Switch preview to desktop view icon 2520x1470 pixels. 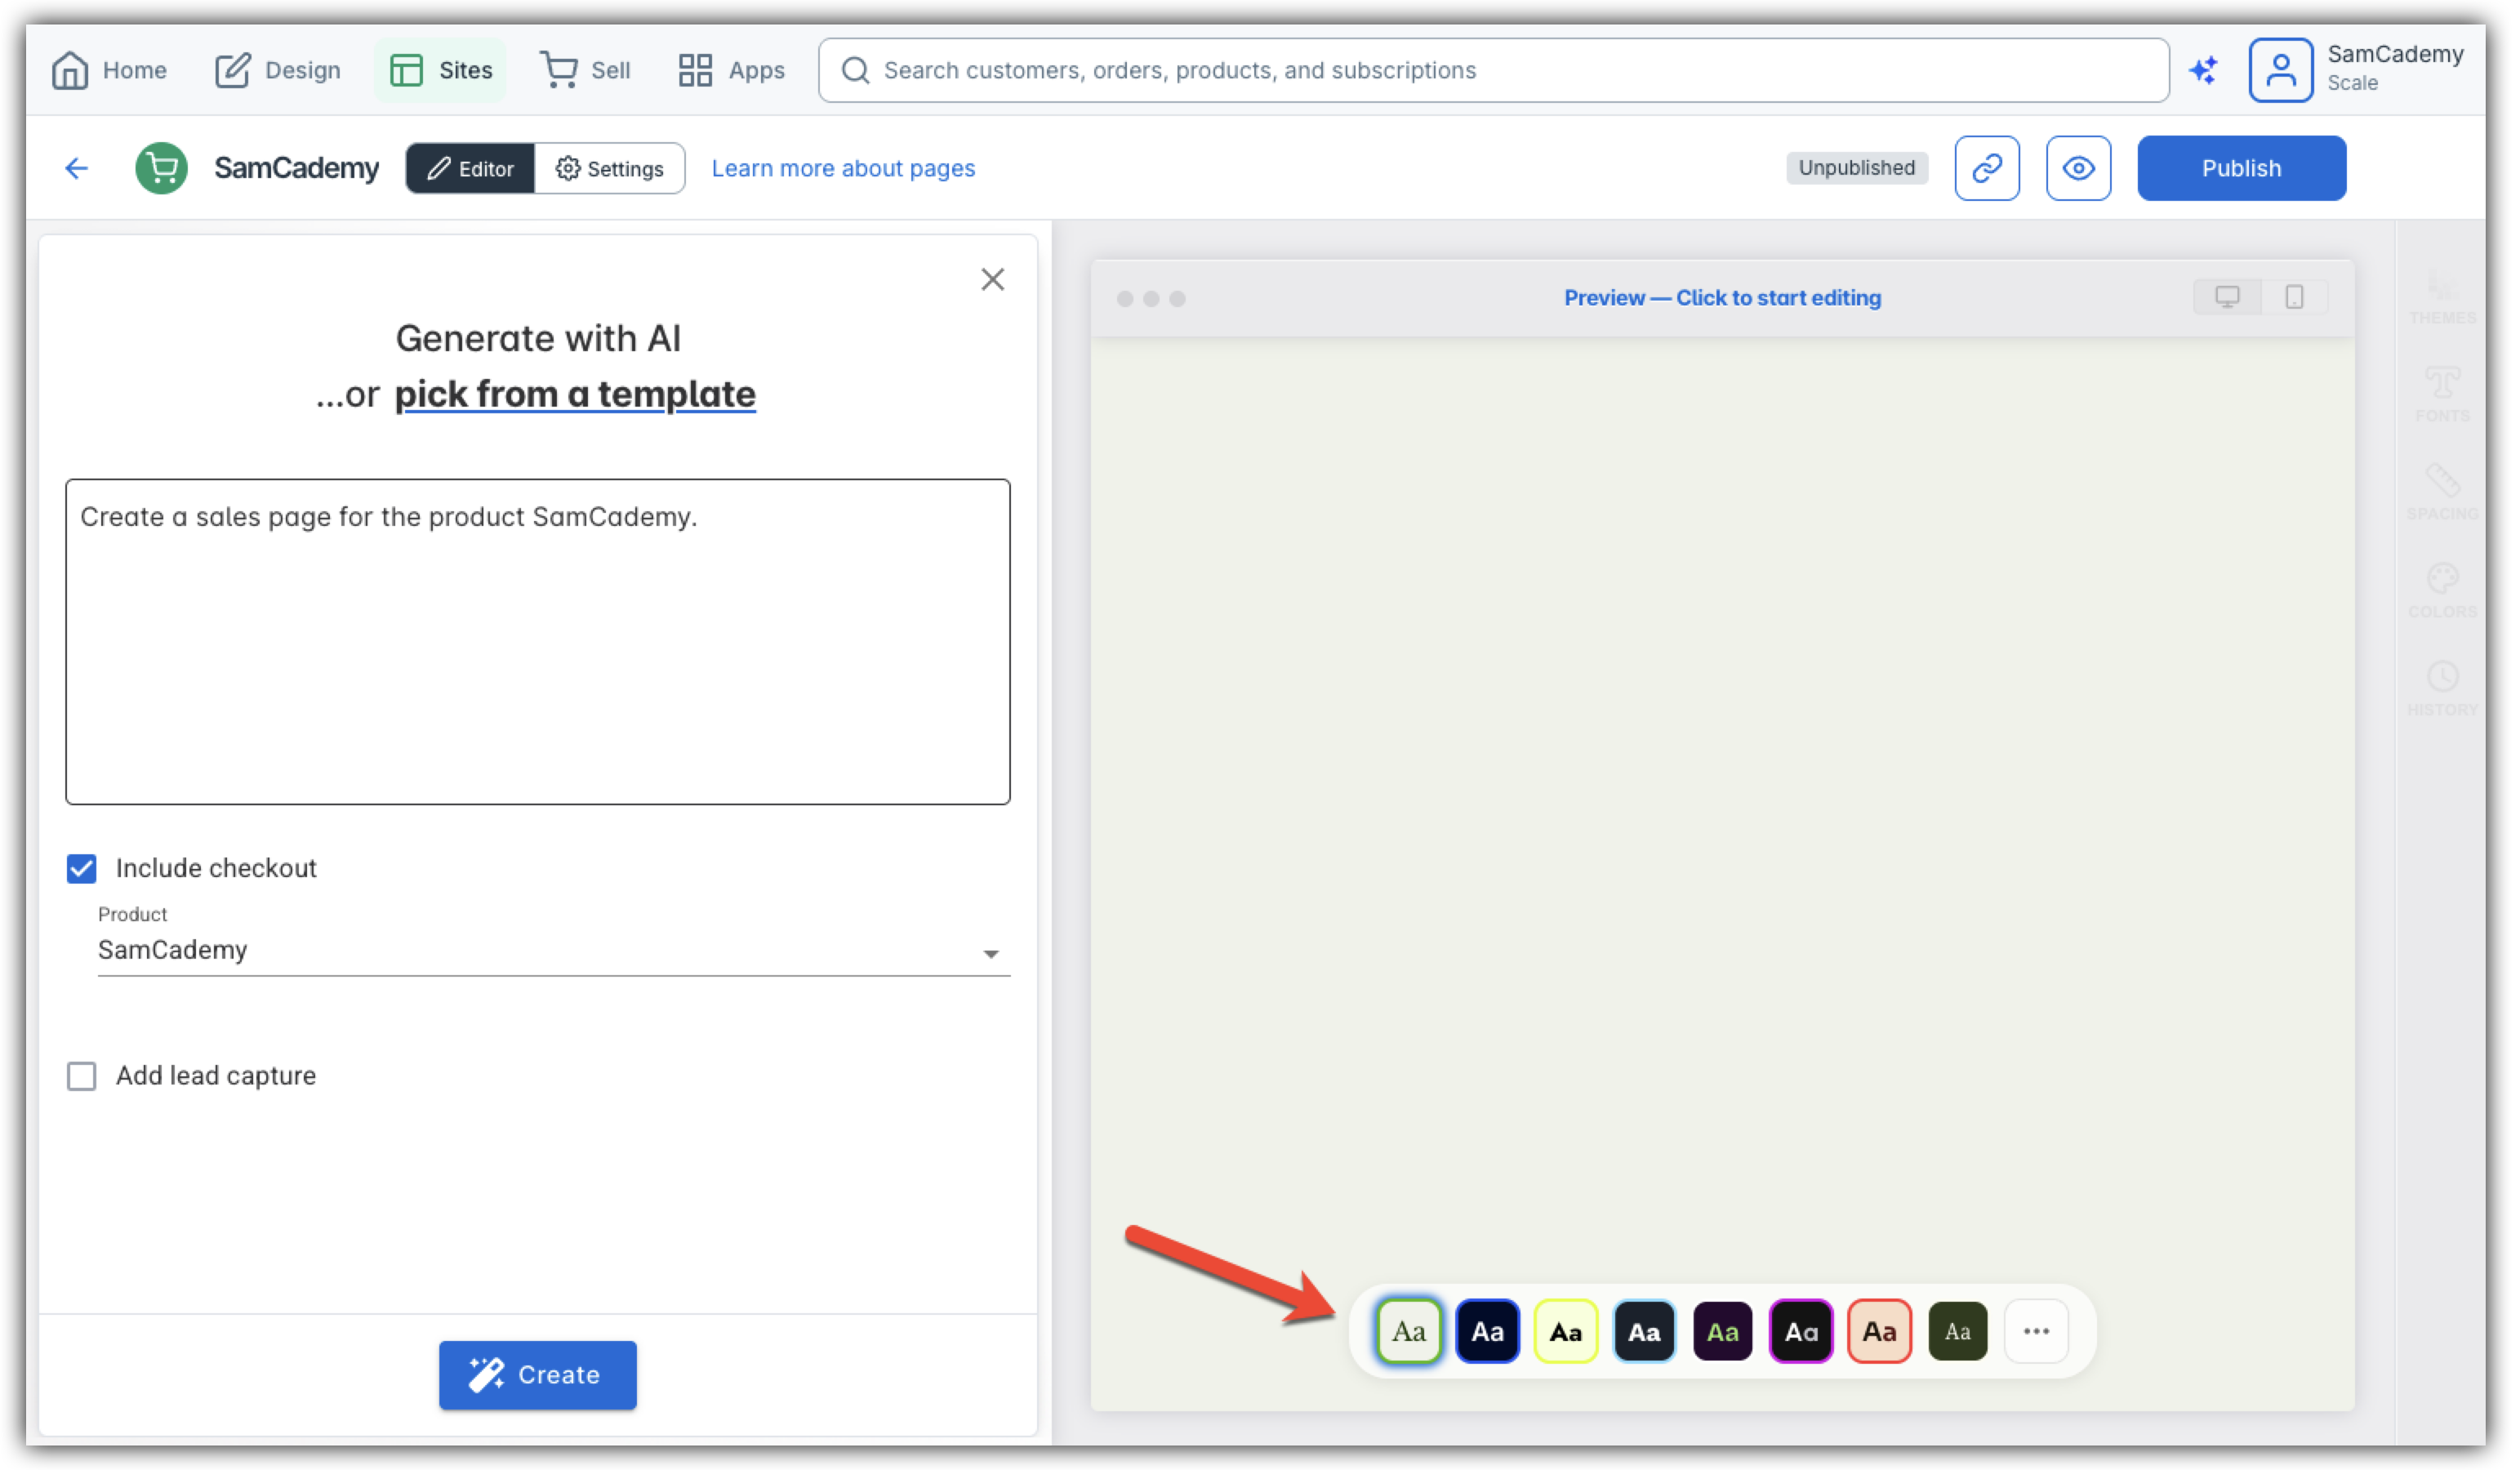point(2226,297)
